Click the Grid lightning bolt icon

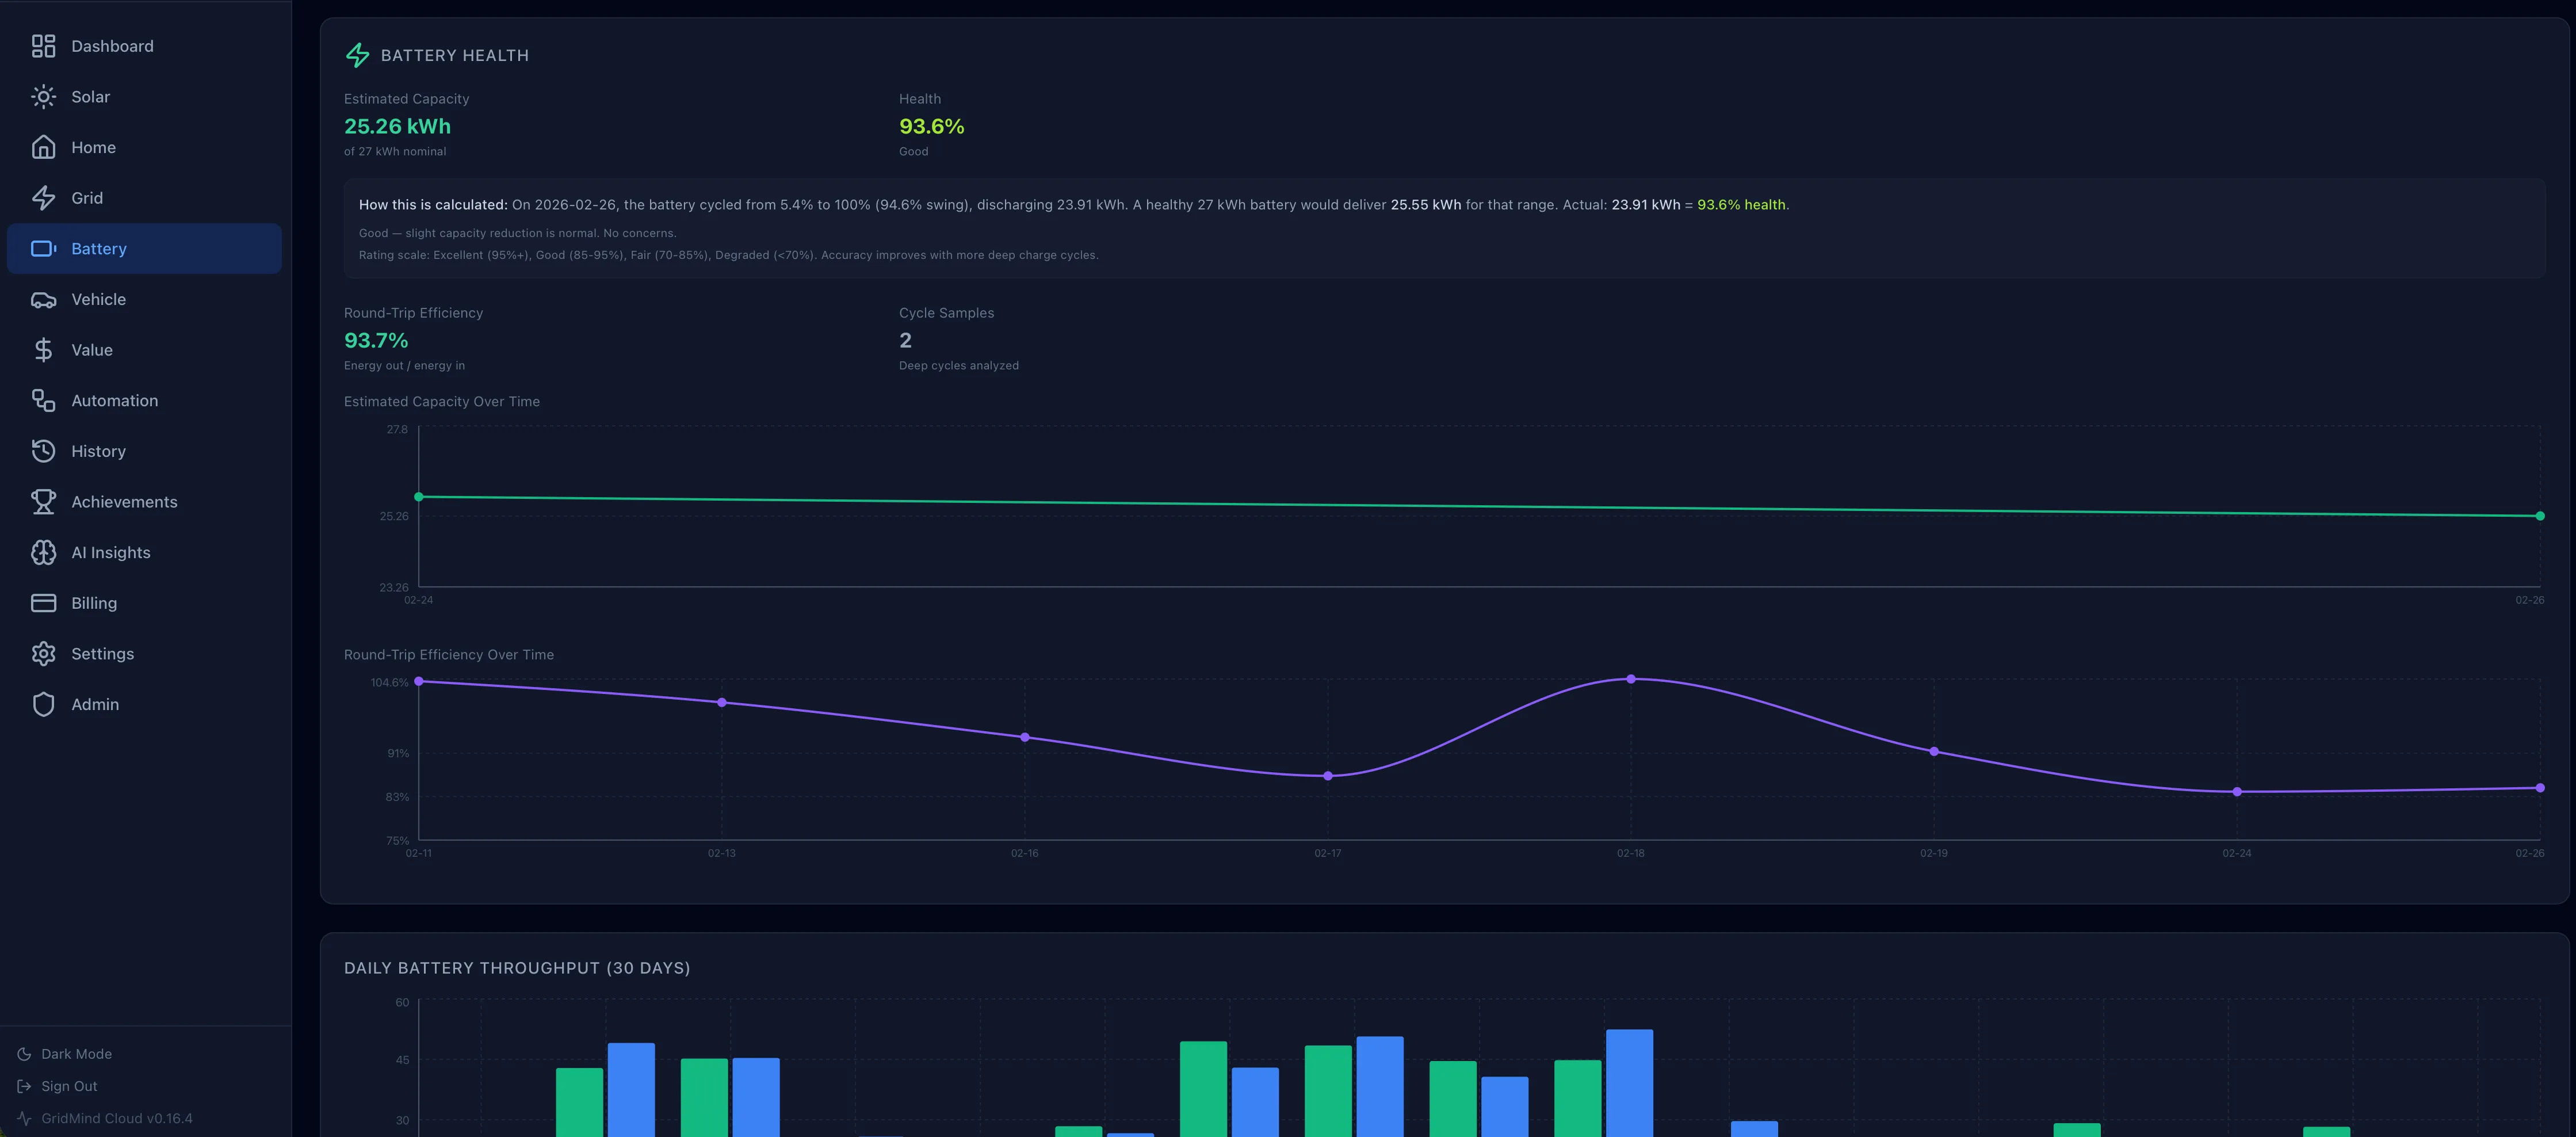(x=43, y=198)
